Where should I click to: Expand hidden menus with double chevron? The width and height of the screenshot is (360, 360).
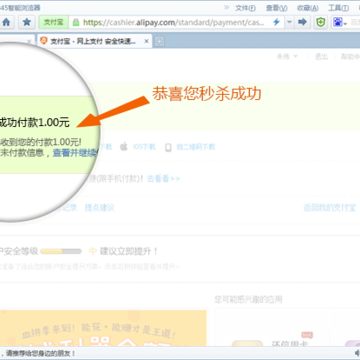tap(226, 7)
